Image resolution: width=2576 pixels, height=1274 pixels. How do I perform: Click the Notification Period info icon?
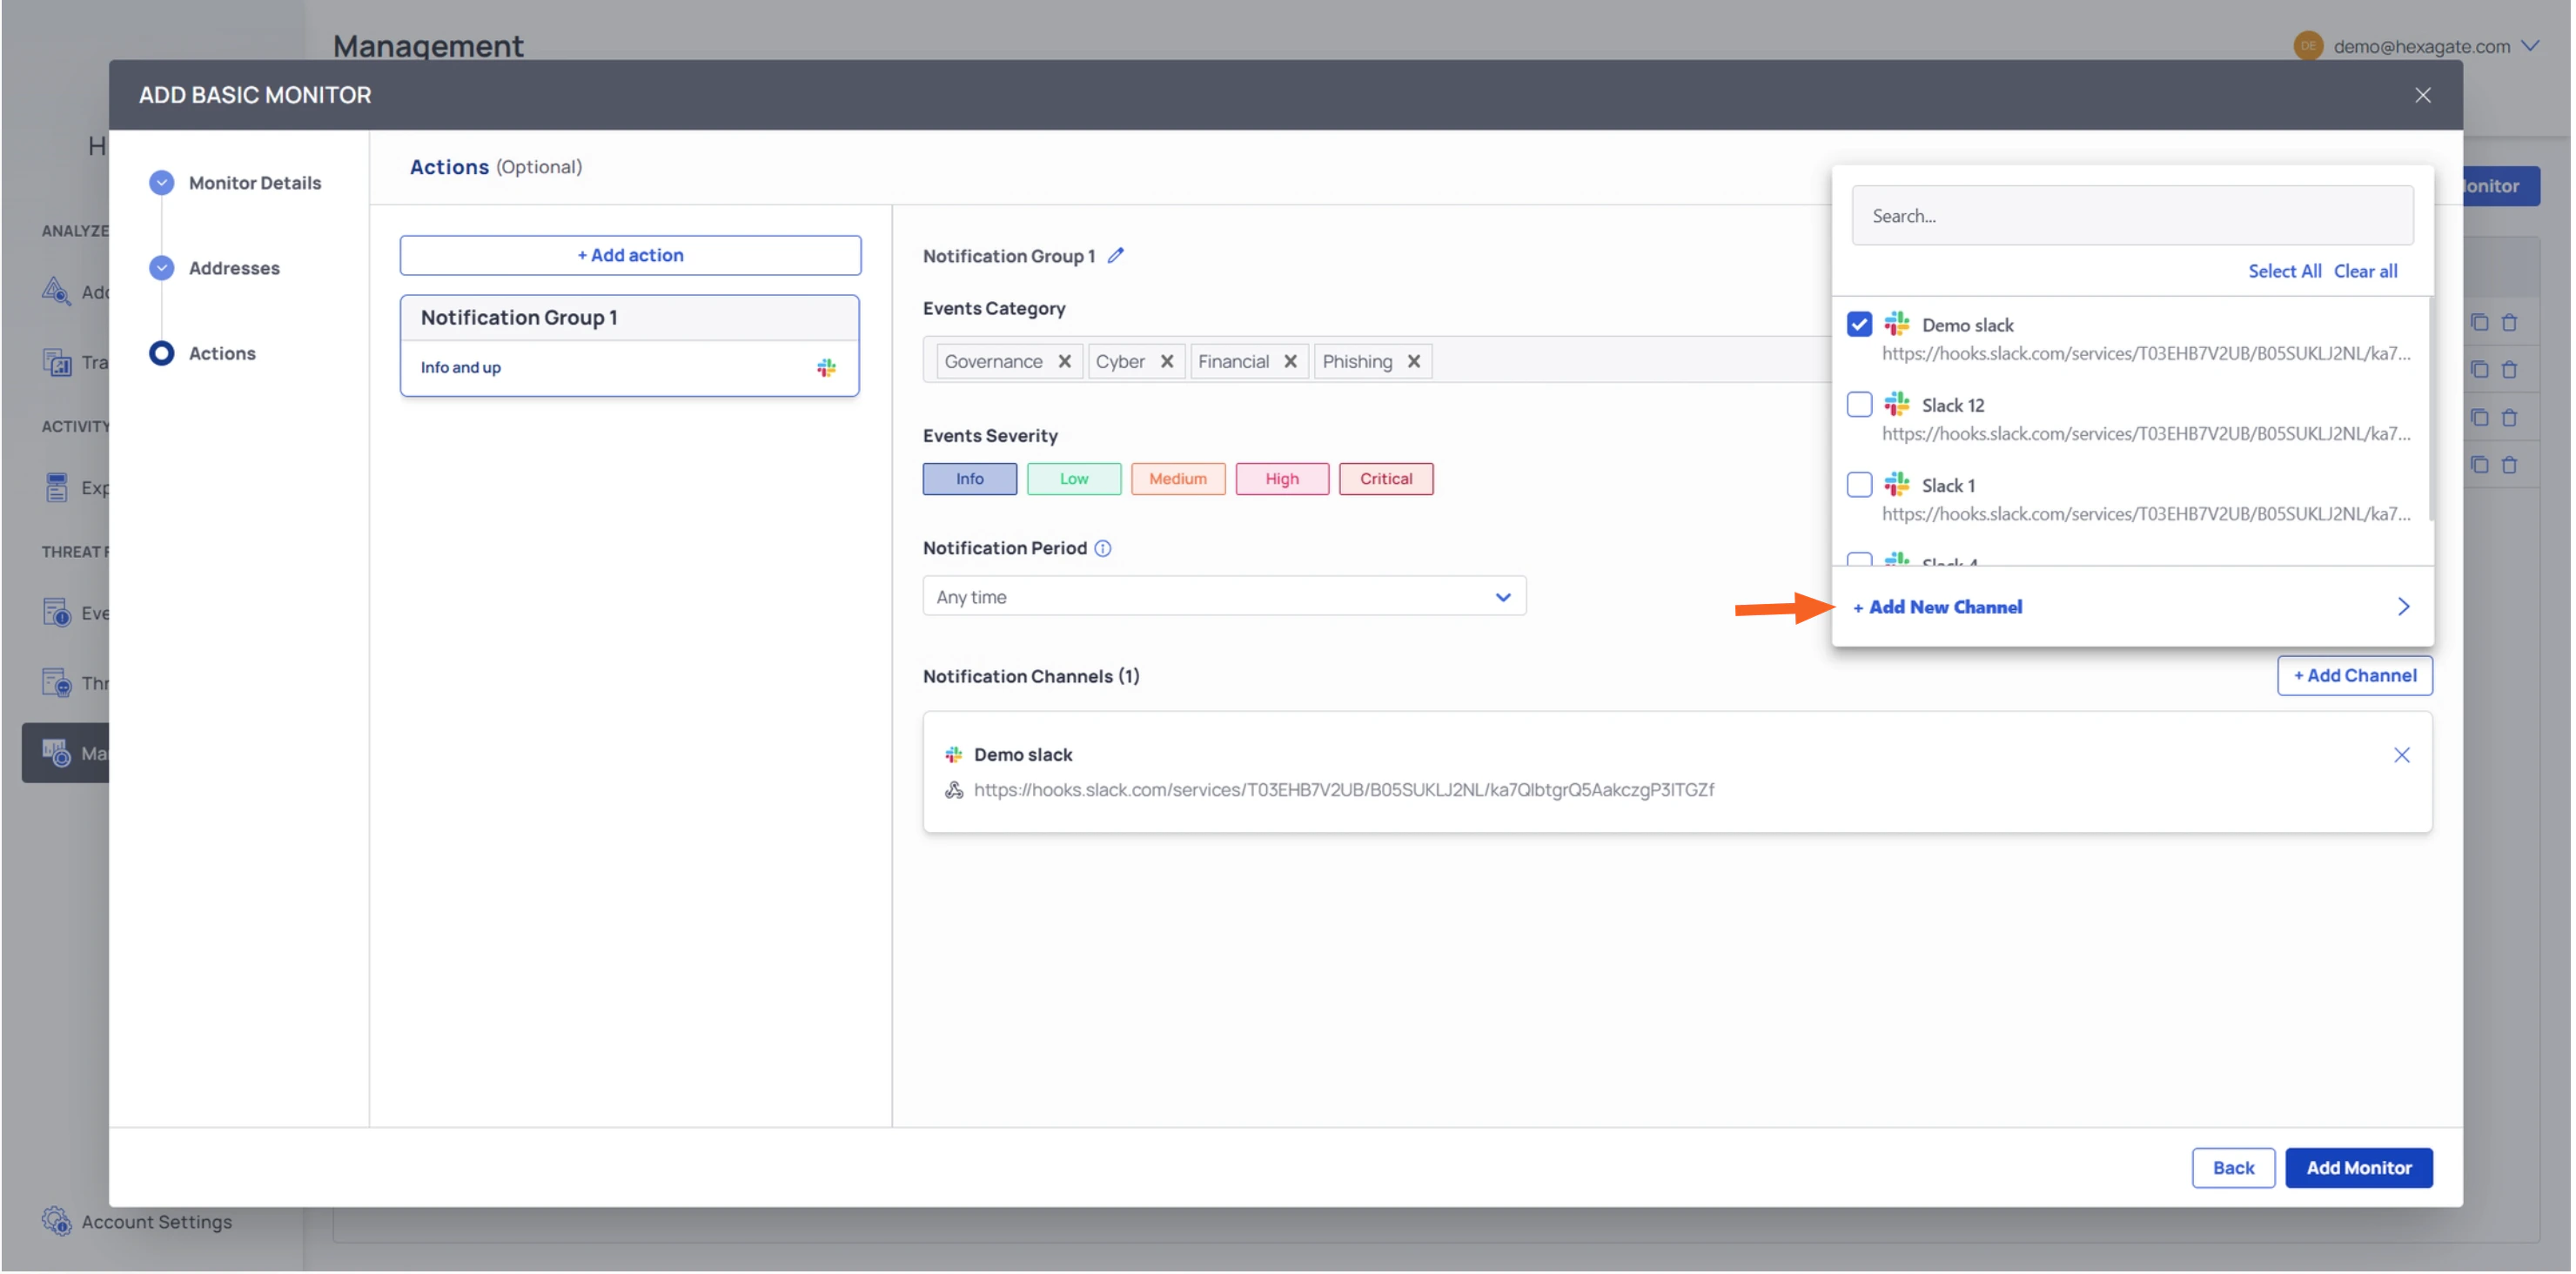point(1102,548)
